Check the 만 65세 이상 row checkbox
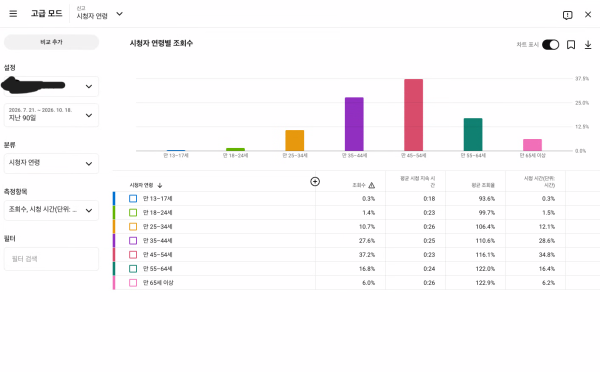 tap(133, 283)
